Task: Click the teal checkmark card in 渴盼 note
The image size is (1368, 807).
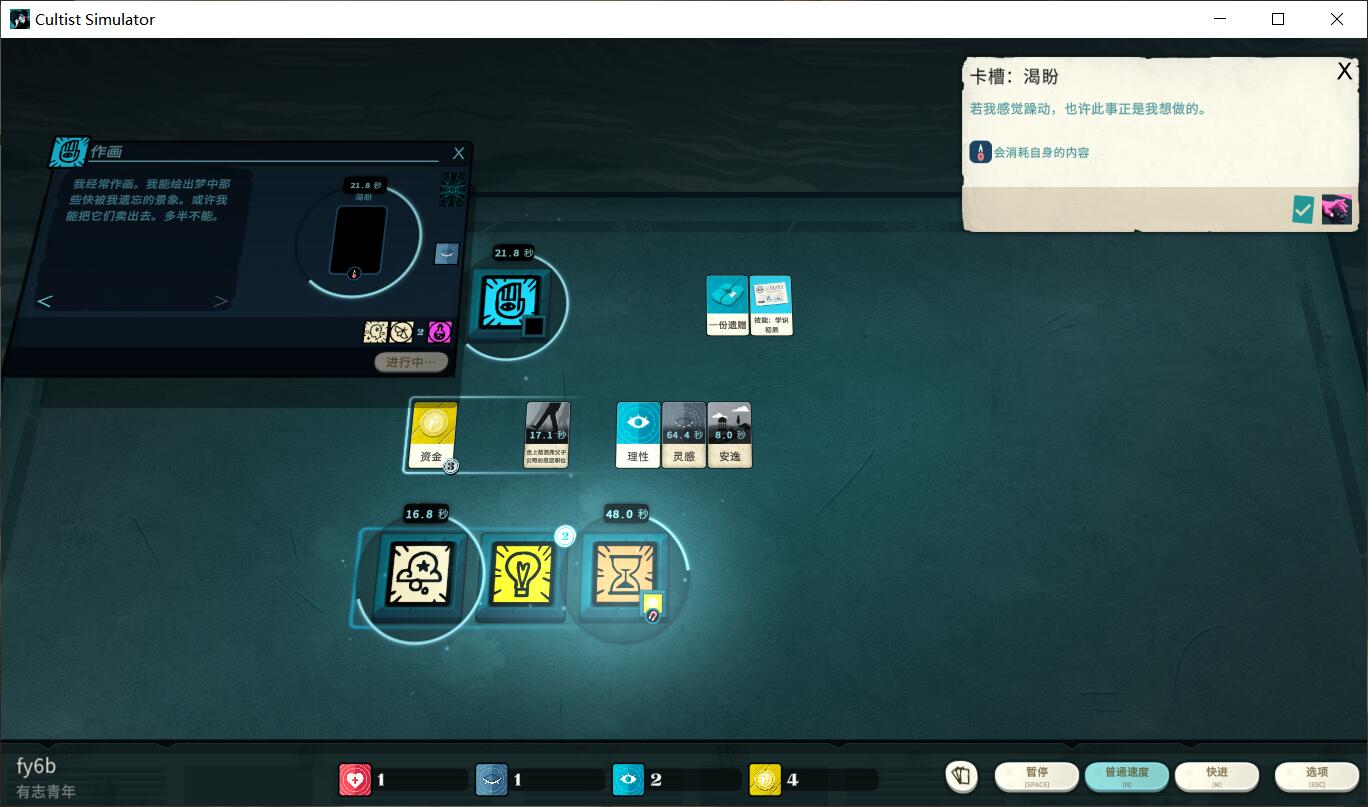Action: pos(1303,209)
